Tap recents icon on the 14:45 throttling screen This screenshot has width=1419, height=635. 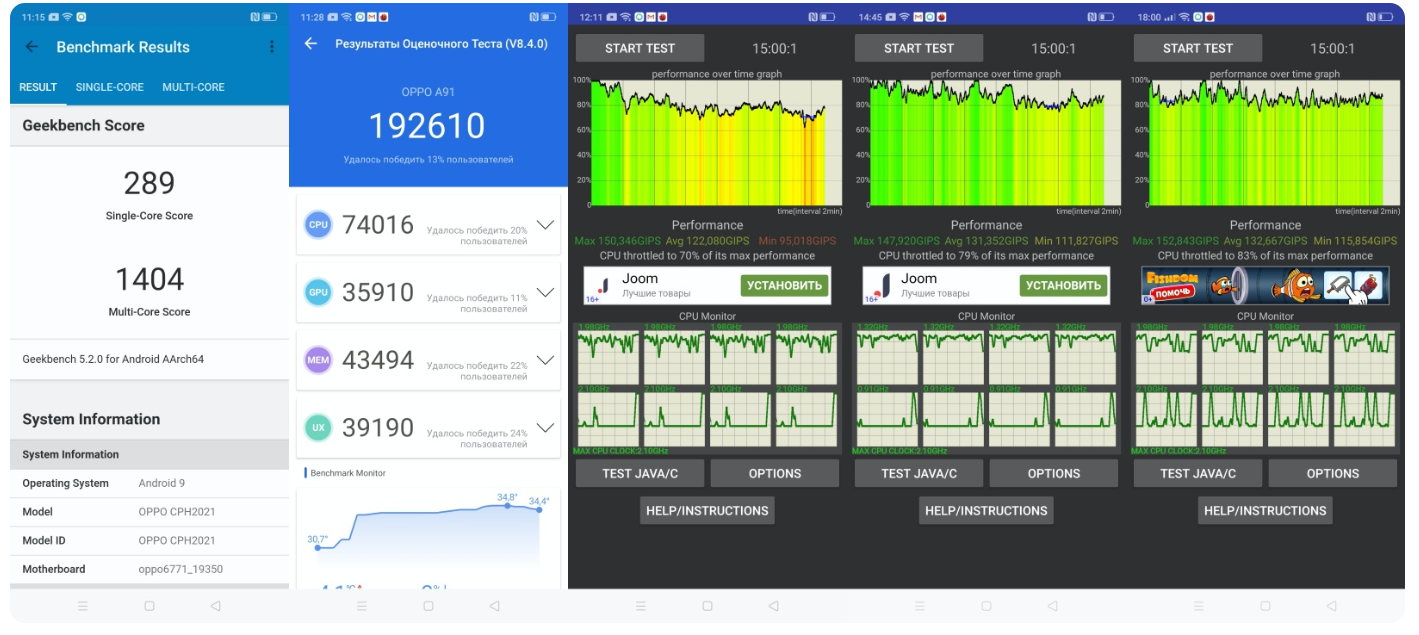coord(920,606)
